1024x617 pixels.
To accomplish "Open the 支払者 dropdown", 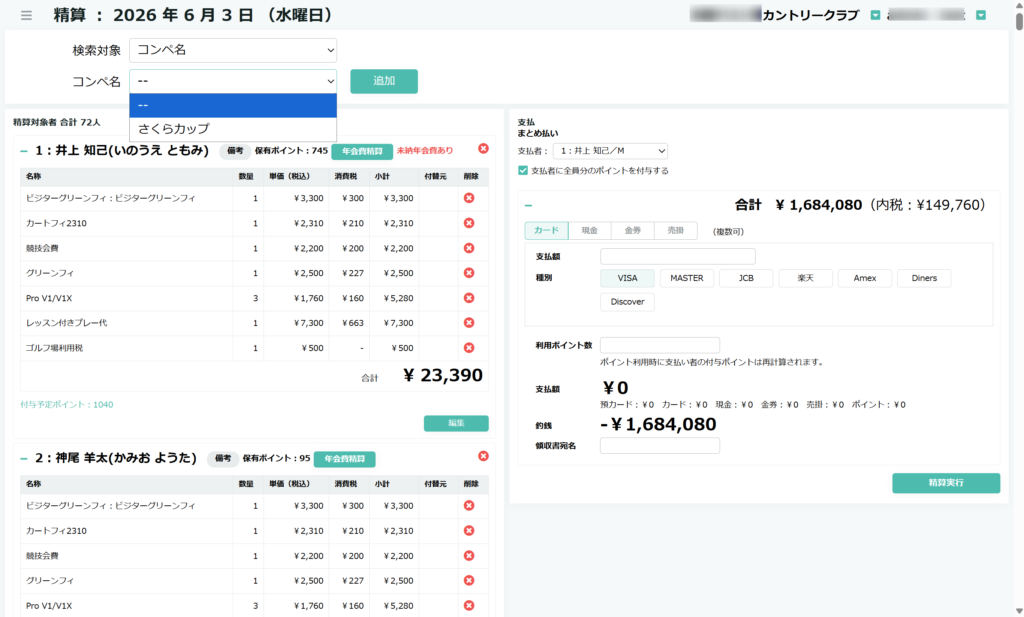I will click(x=610, y=151).
